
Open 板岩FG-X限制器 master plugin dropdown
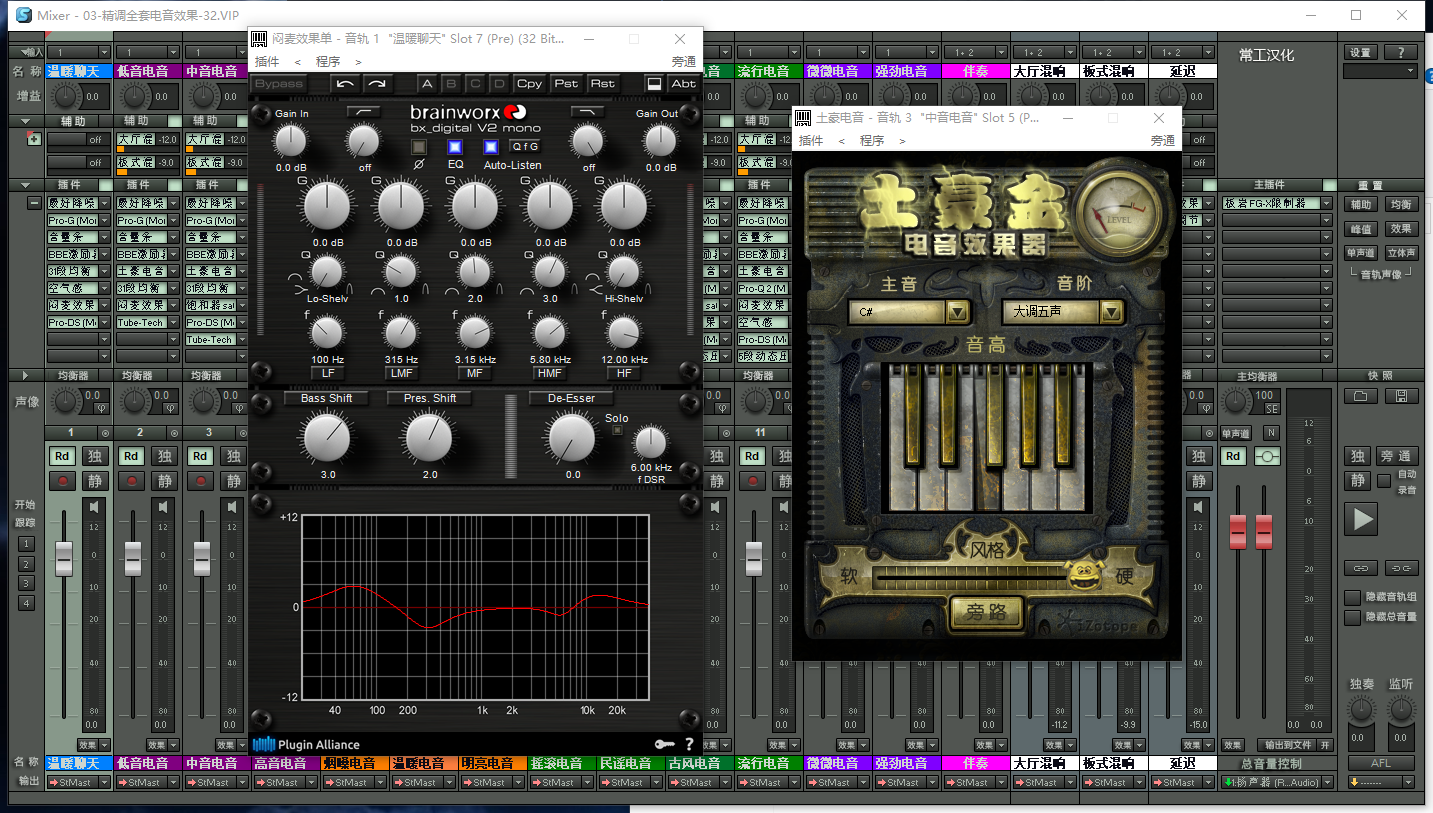(1327, 203)
